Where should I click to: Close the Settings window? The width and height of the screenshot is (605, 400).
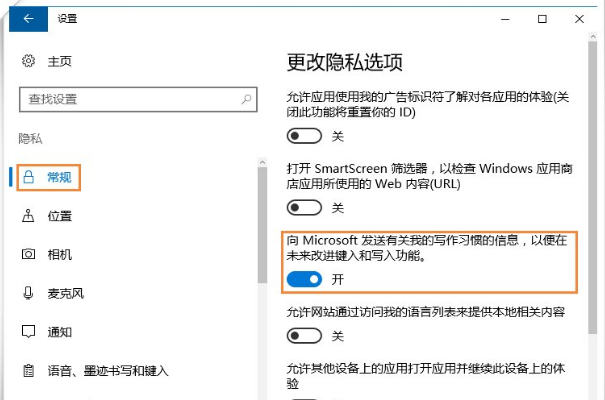tap(579, 19)
